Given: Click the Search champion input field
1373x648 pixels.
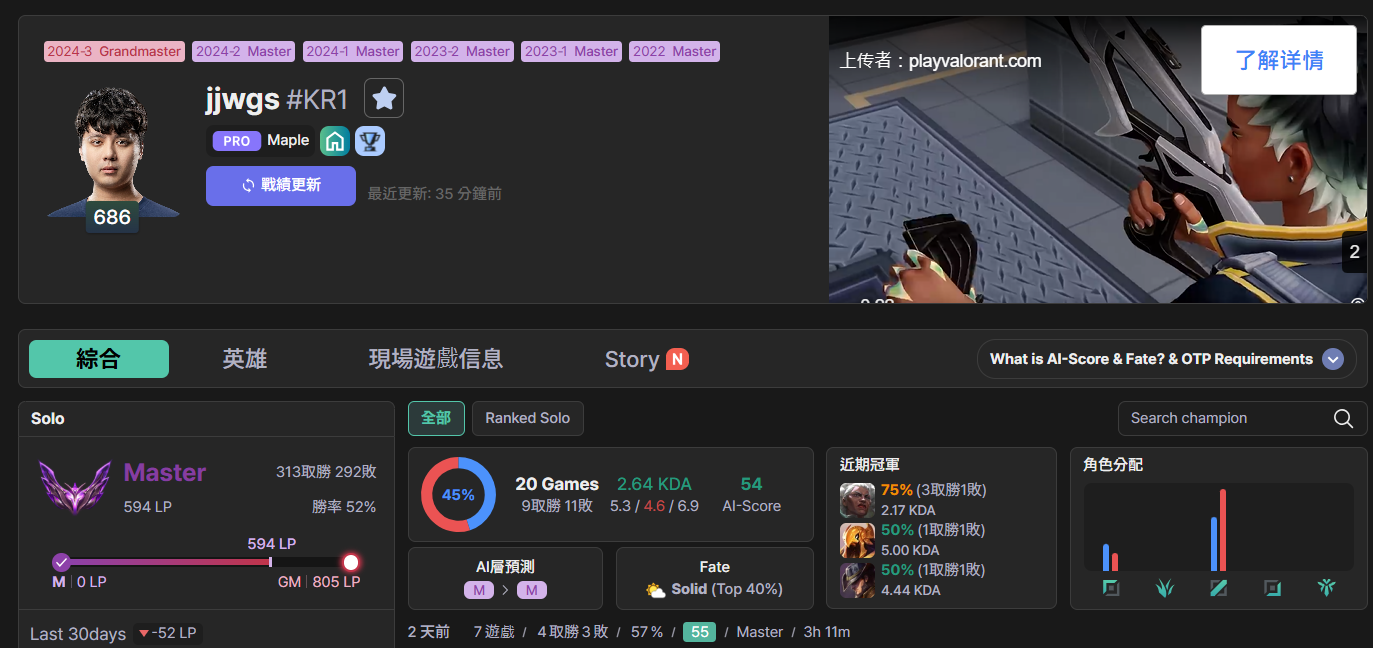Looking at the screenshot, I should click(x=1242, y=418).
